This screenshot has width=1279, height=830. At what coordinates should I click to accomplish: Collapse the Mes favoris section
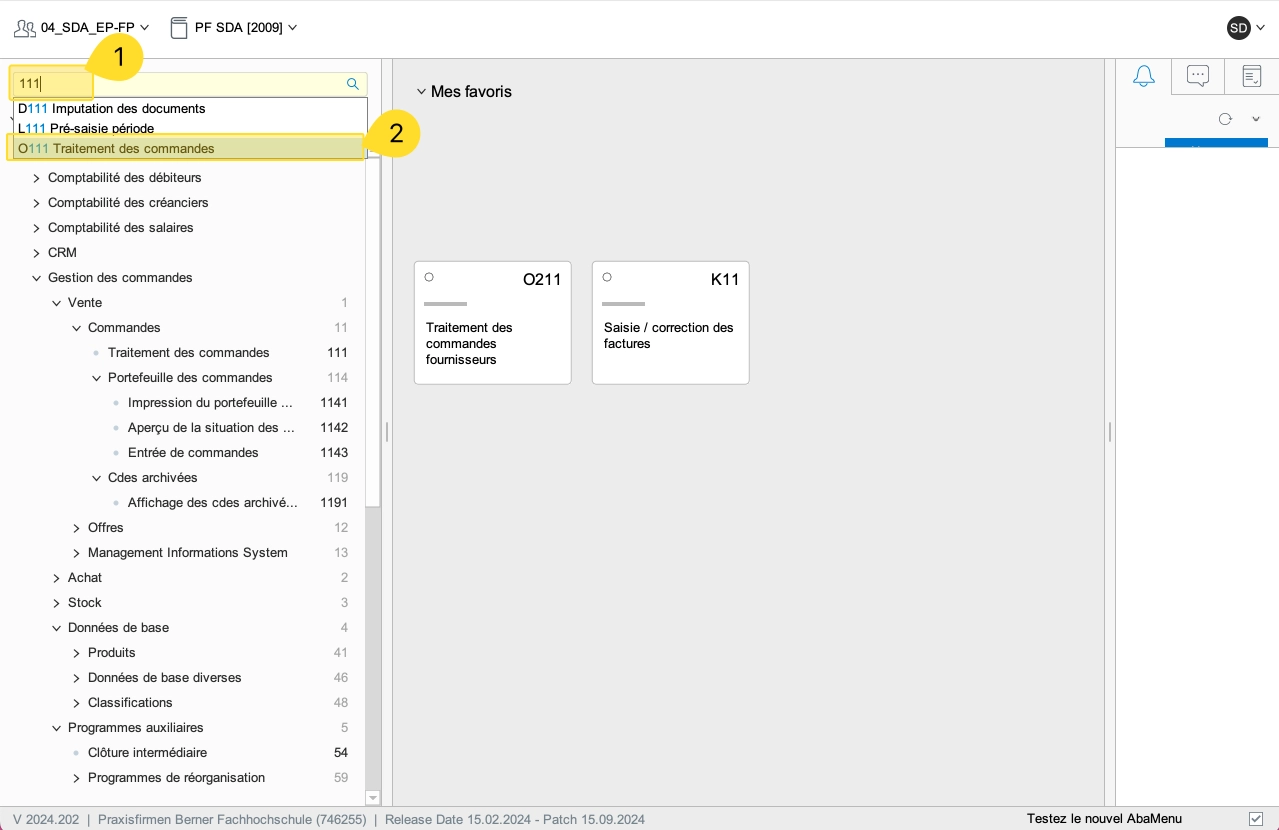click(x=421, y=92)
